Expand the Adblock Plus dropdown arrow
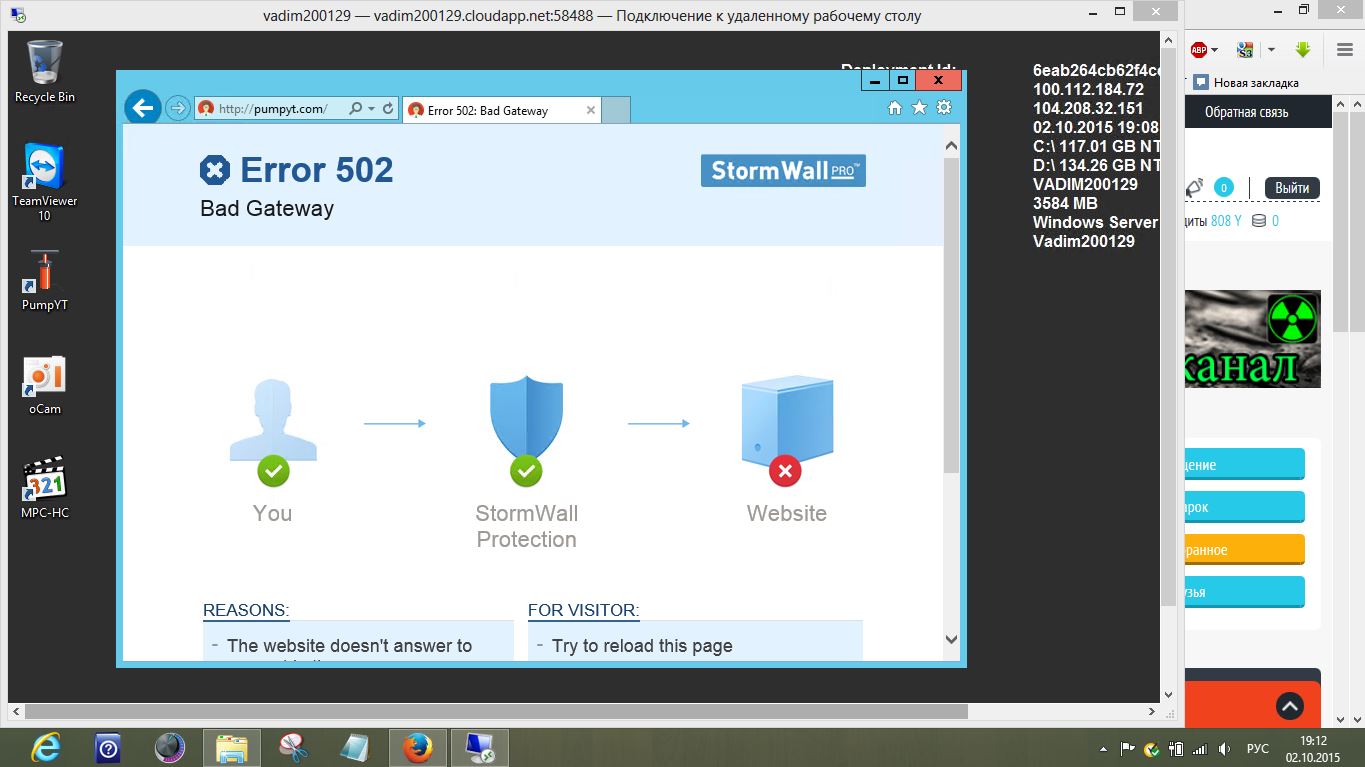This screenshot has height=767, width=1365. [x=1215, y=49]
